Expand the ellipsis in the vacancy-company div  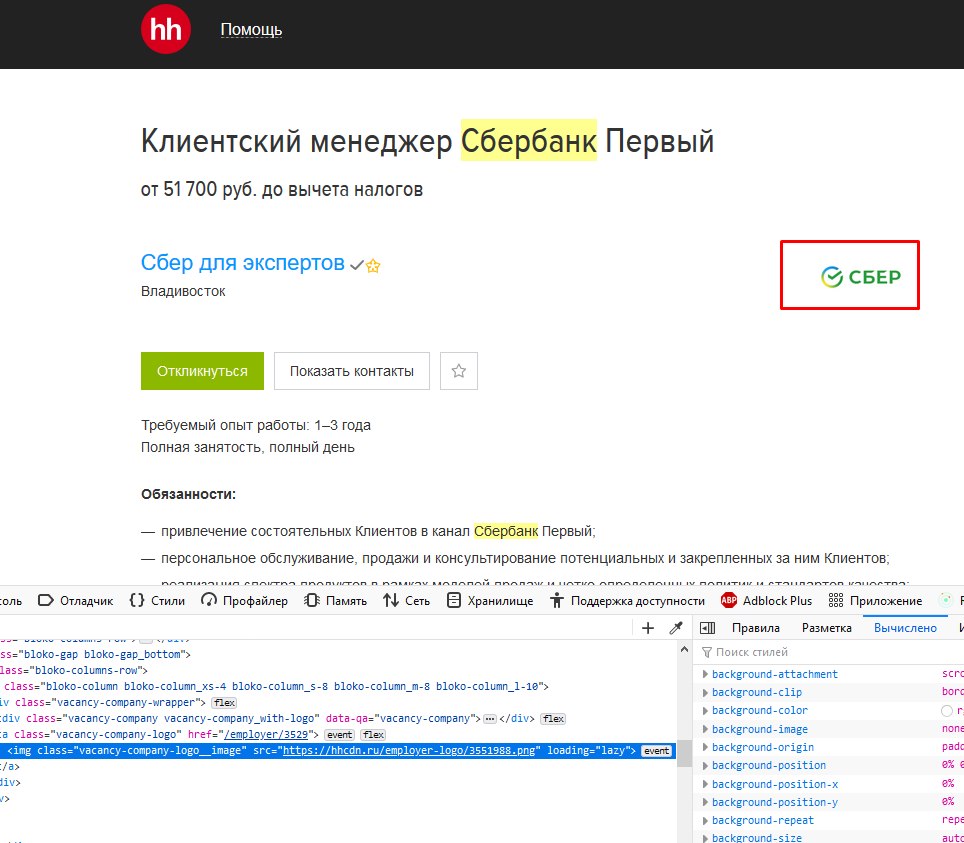[x=489, y=718]
